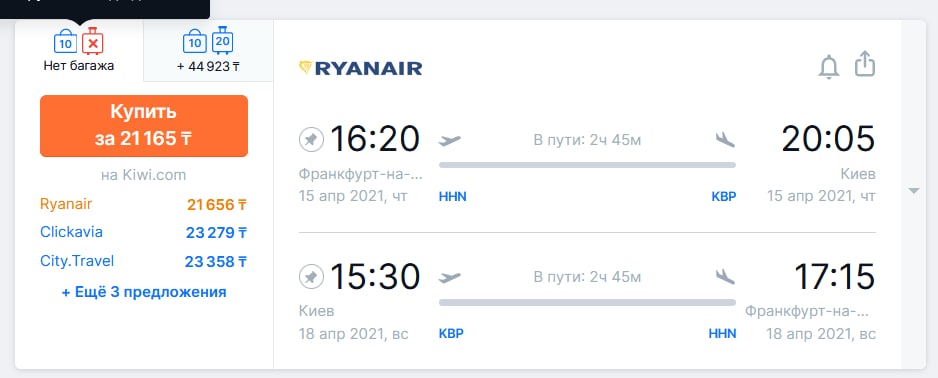
Task: Open the Ryanair offer for 21 656 ₸
Action: coord(144,205)
